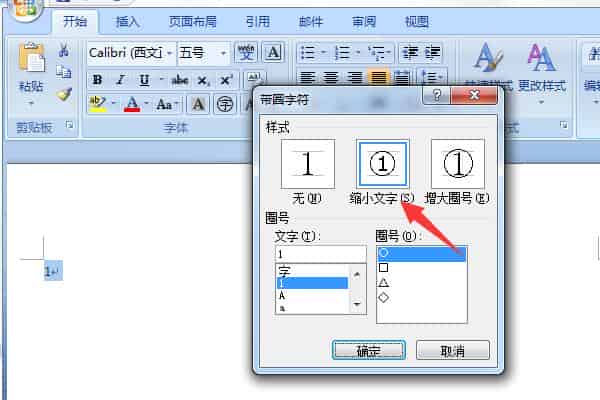Expand the Bullets dropdown arrow
Screen dimensions: 600x400
323,52
